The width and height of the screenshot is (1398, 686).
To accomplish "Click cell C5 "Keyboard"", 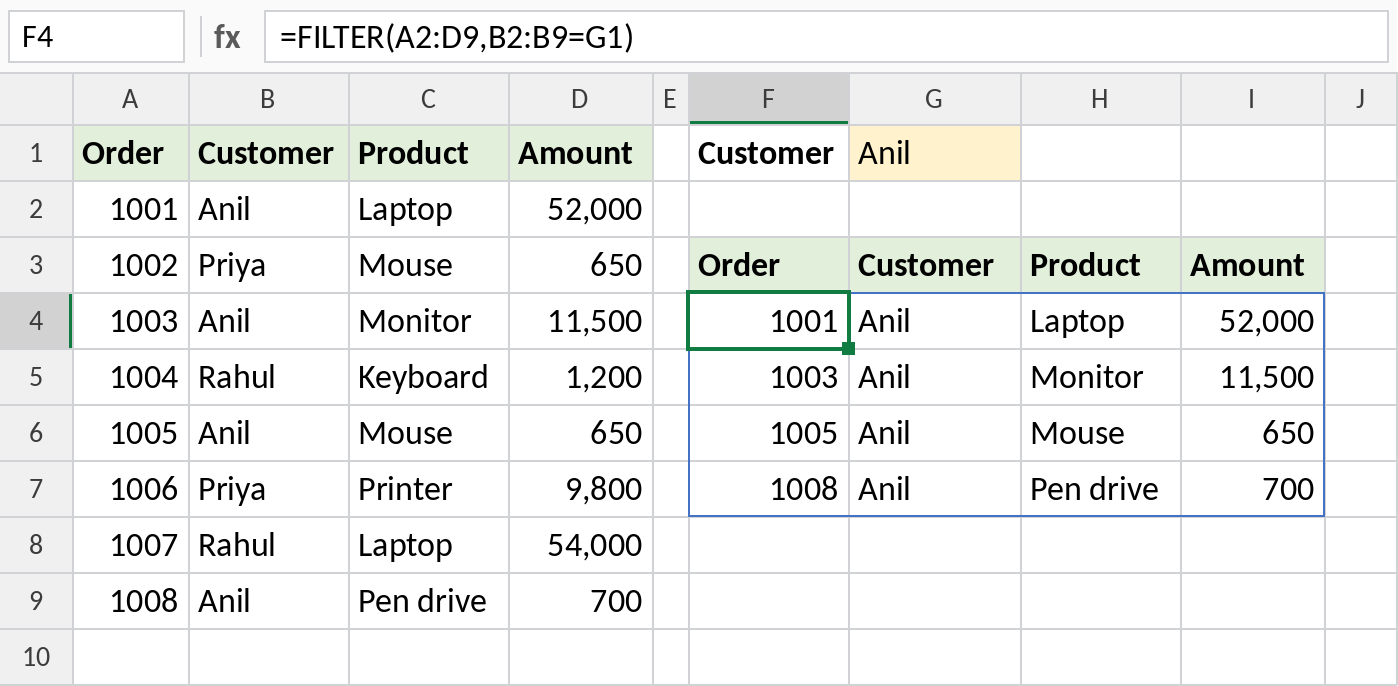I will point(429,377).
